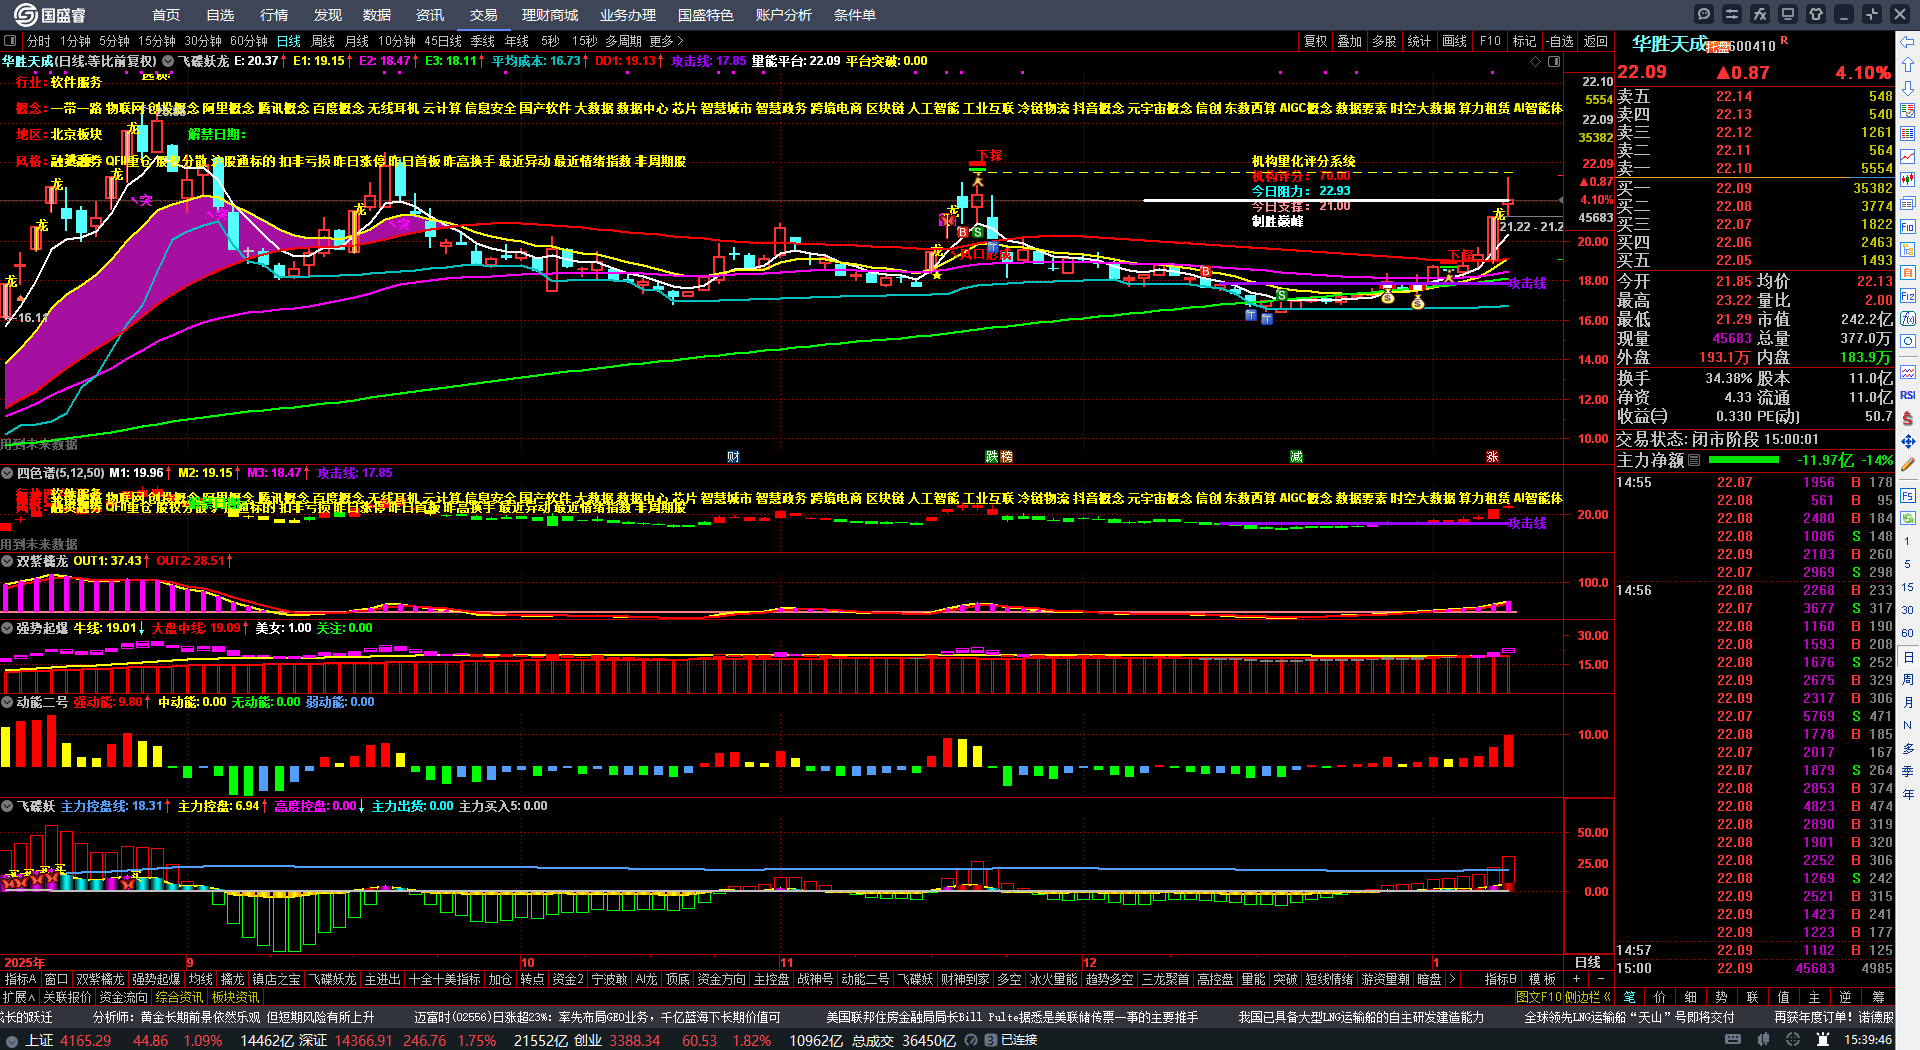This screenshot has width=1920, height=1050.
Task: Click the plus zoom button by 模板
Action: (1577, 980)
